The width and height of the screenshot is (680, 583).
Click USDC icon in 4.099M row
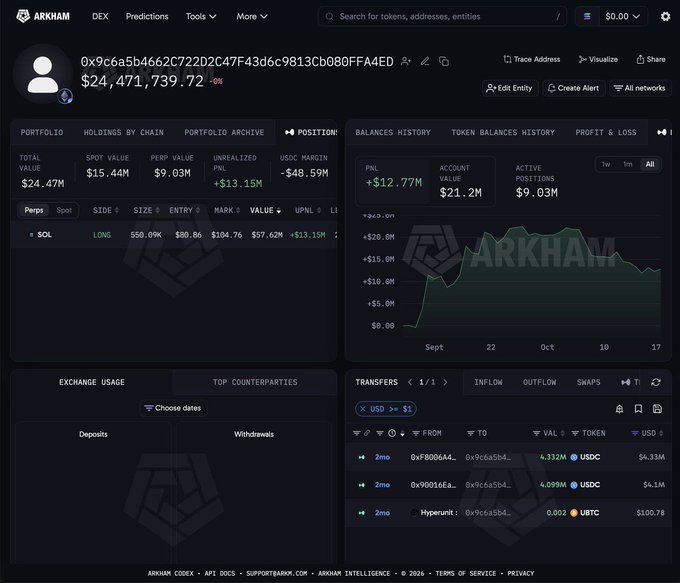(574, 485)
